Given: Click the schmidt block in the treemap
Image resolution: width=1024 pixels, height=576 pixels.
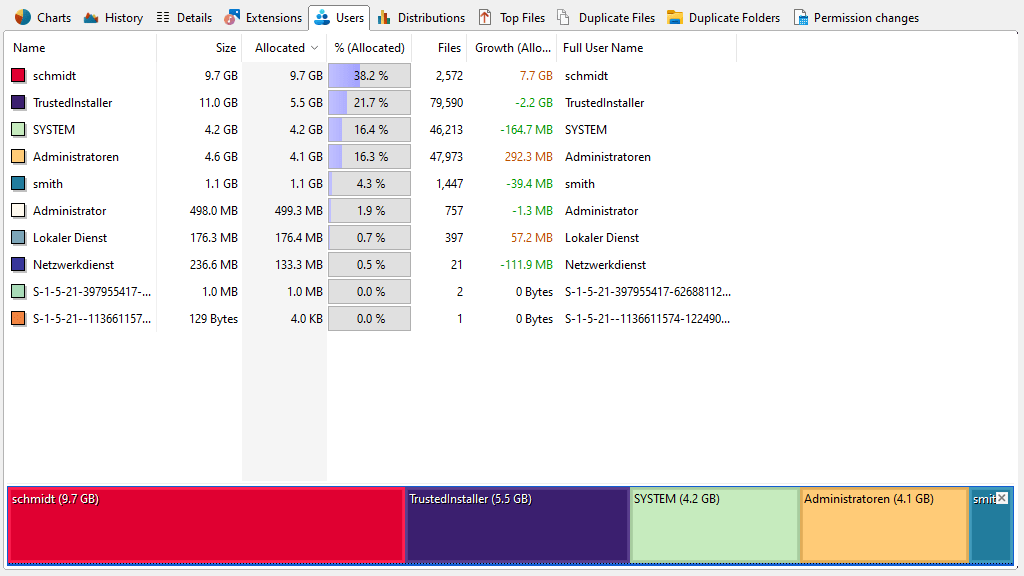Looking at the screenshot, I should point(205,525).
